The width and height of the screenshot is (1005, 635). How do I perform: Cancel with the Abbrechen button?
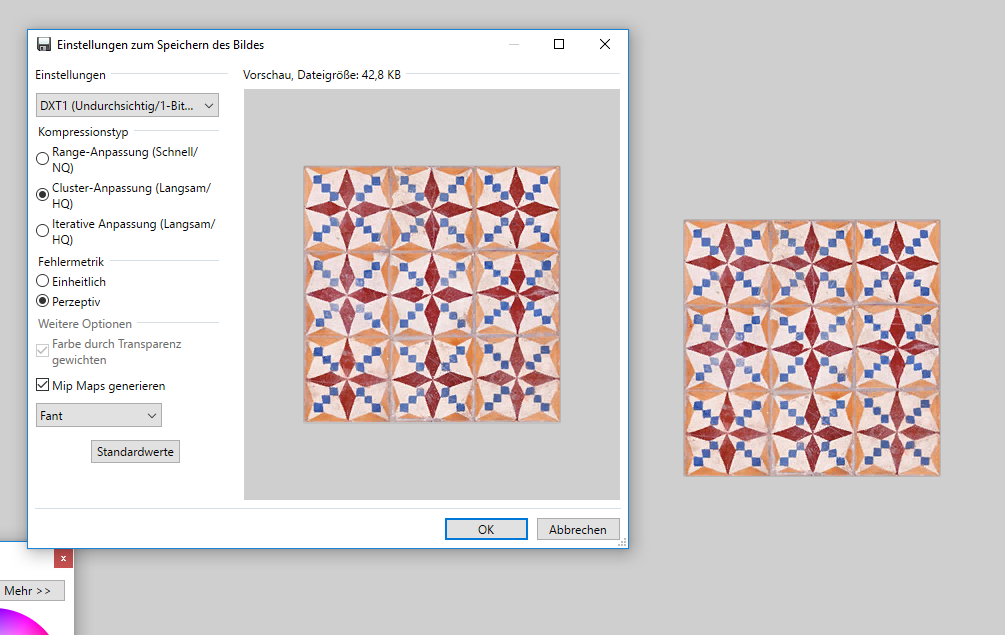tap(578, 530)
